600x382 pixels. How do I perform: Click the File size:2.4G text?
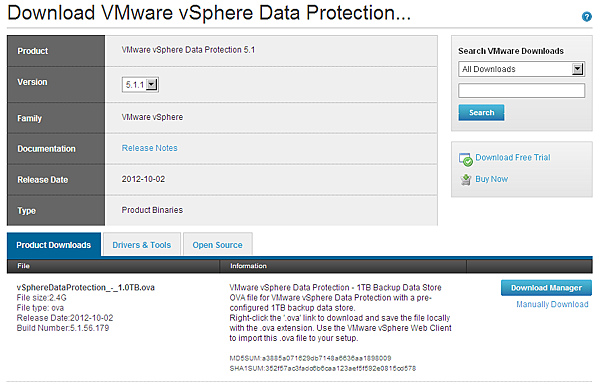click(x=41, y=298)
